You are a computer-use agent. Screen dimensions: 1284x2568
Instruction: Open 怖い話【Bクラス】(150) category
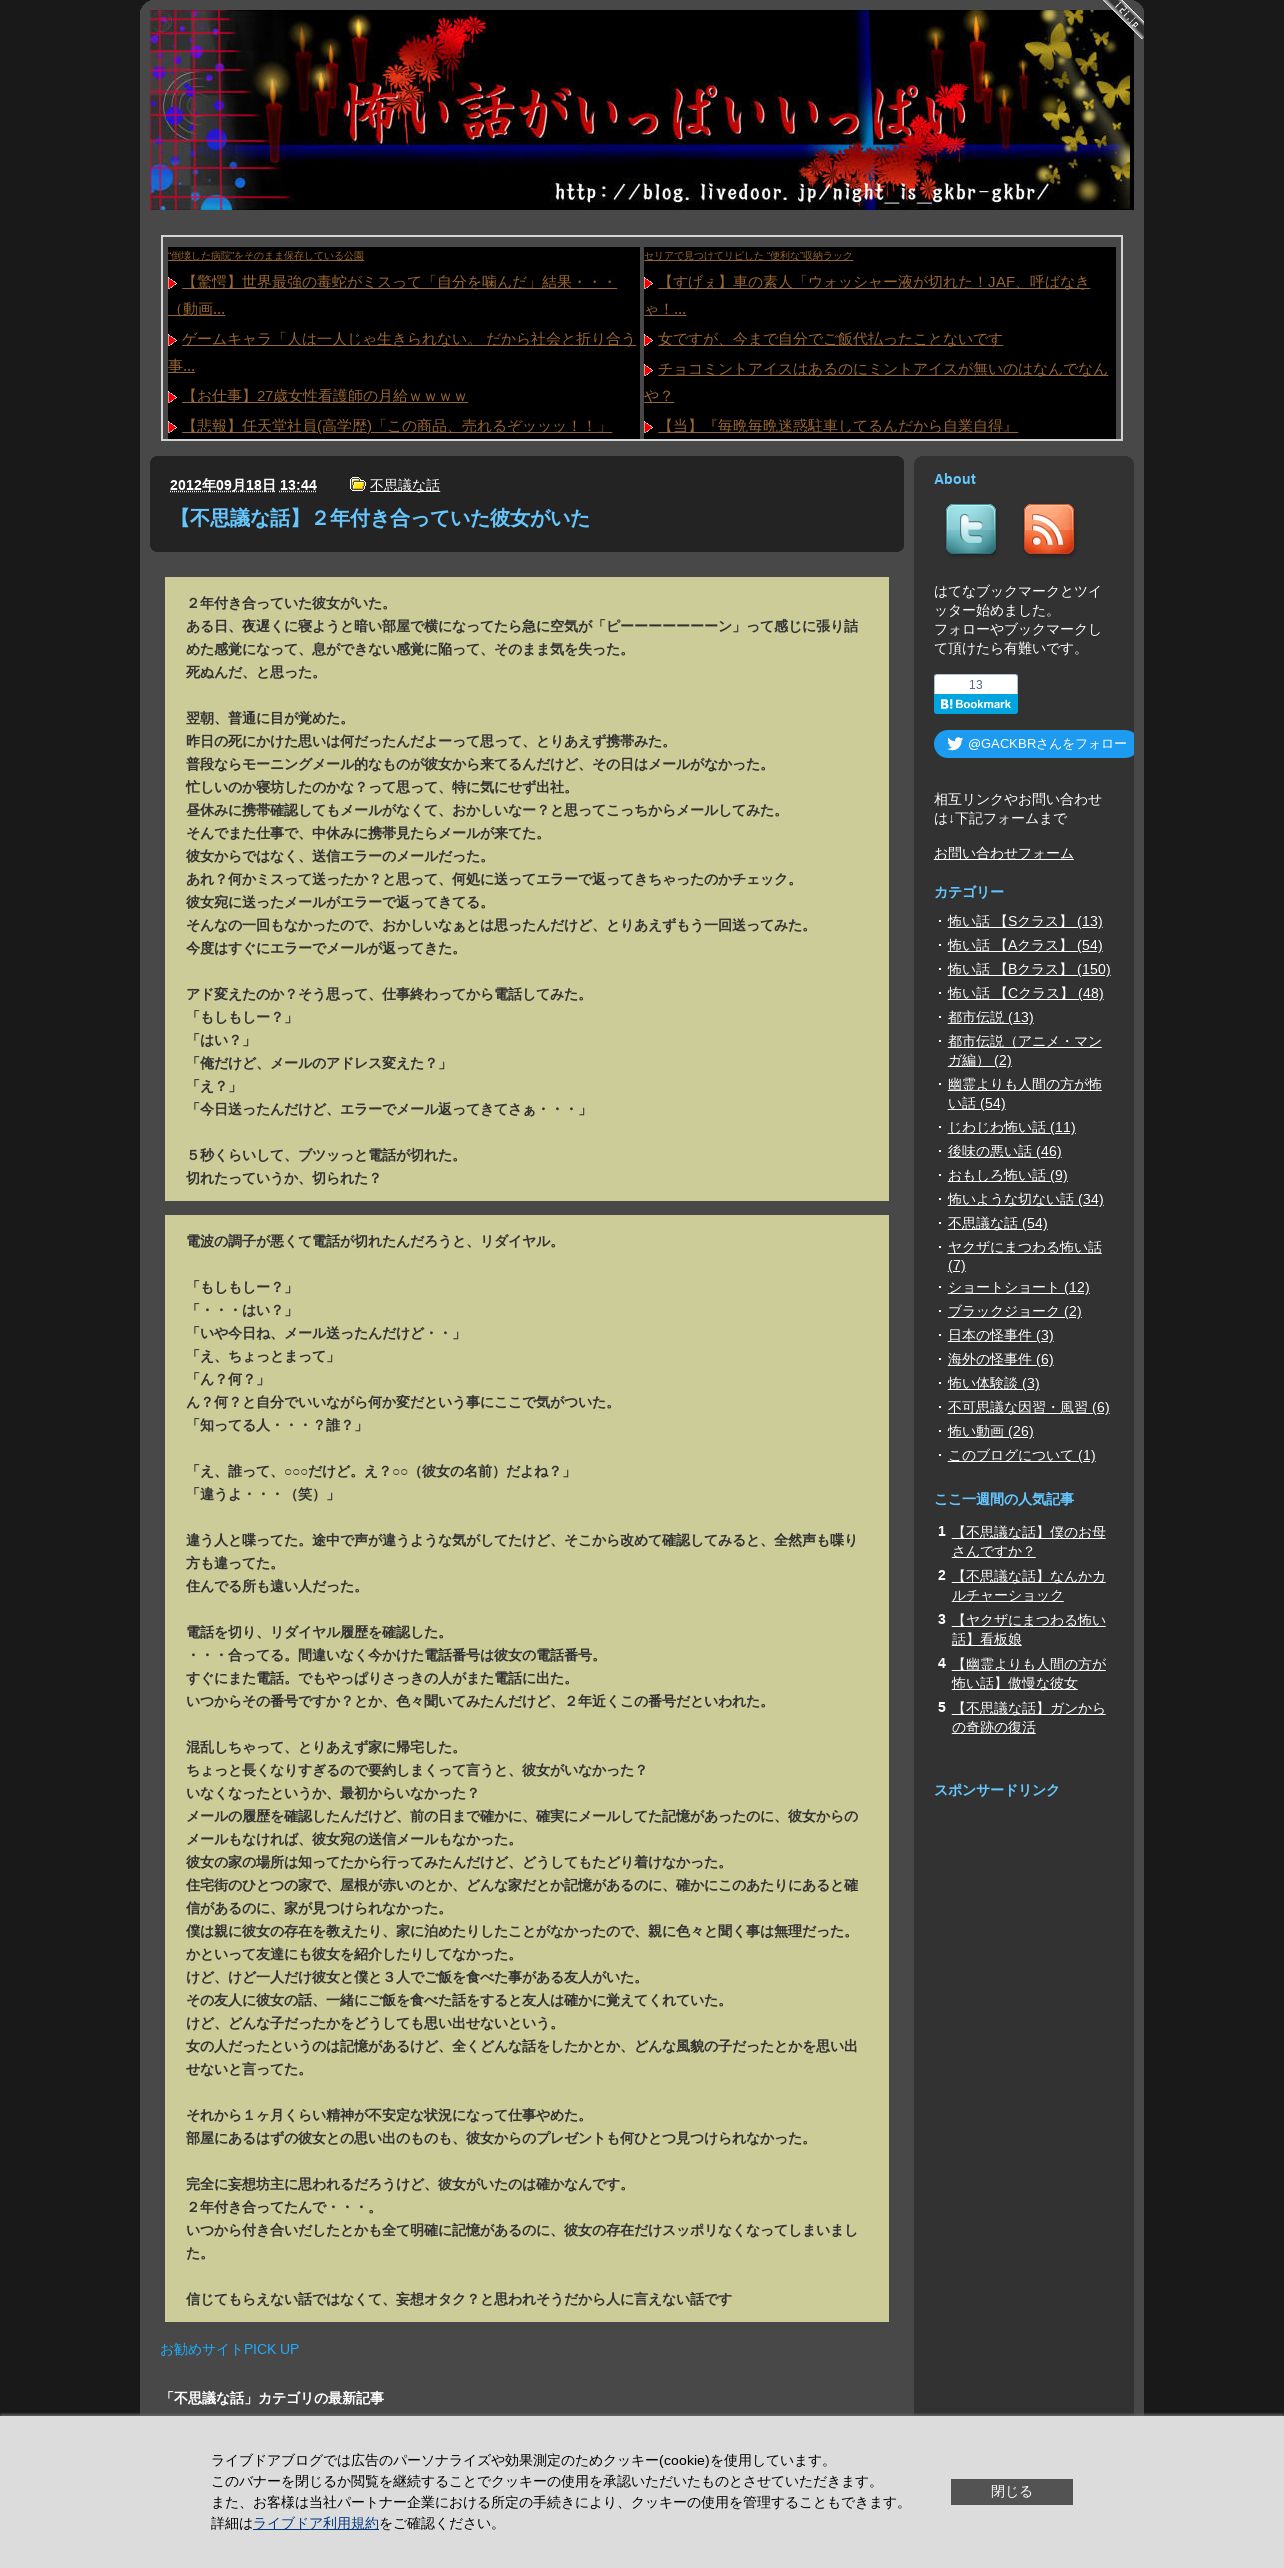click(x=1029, y=969)
